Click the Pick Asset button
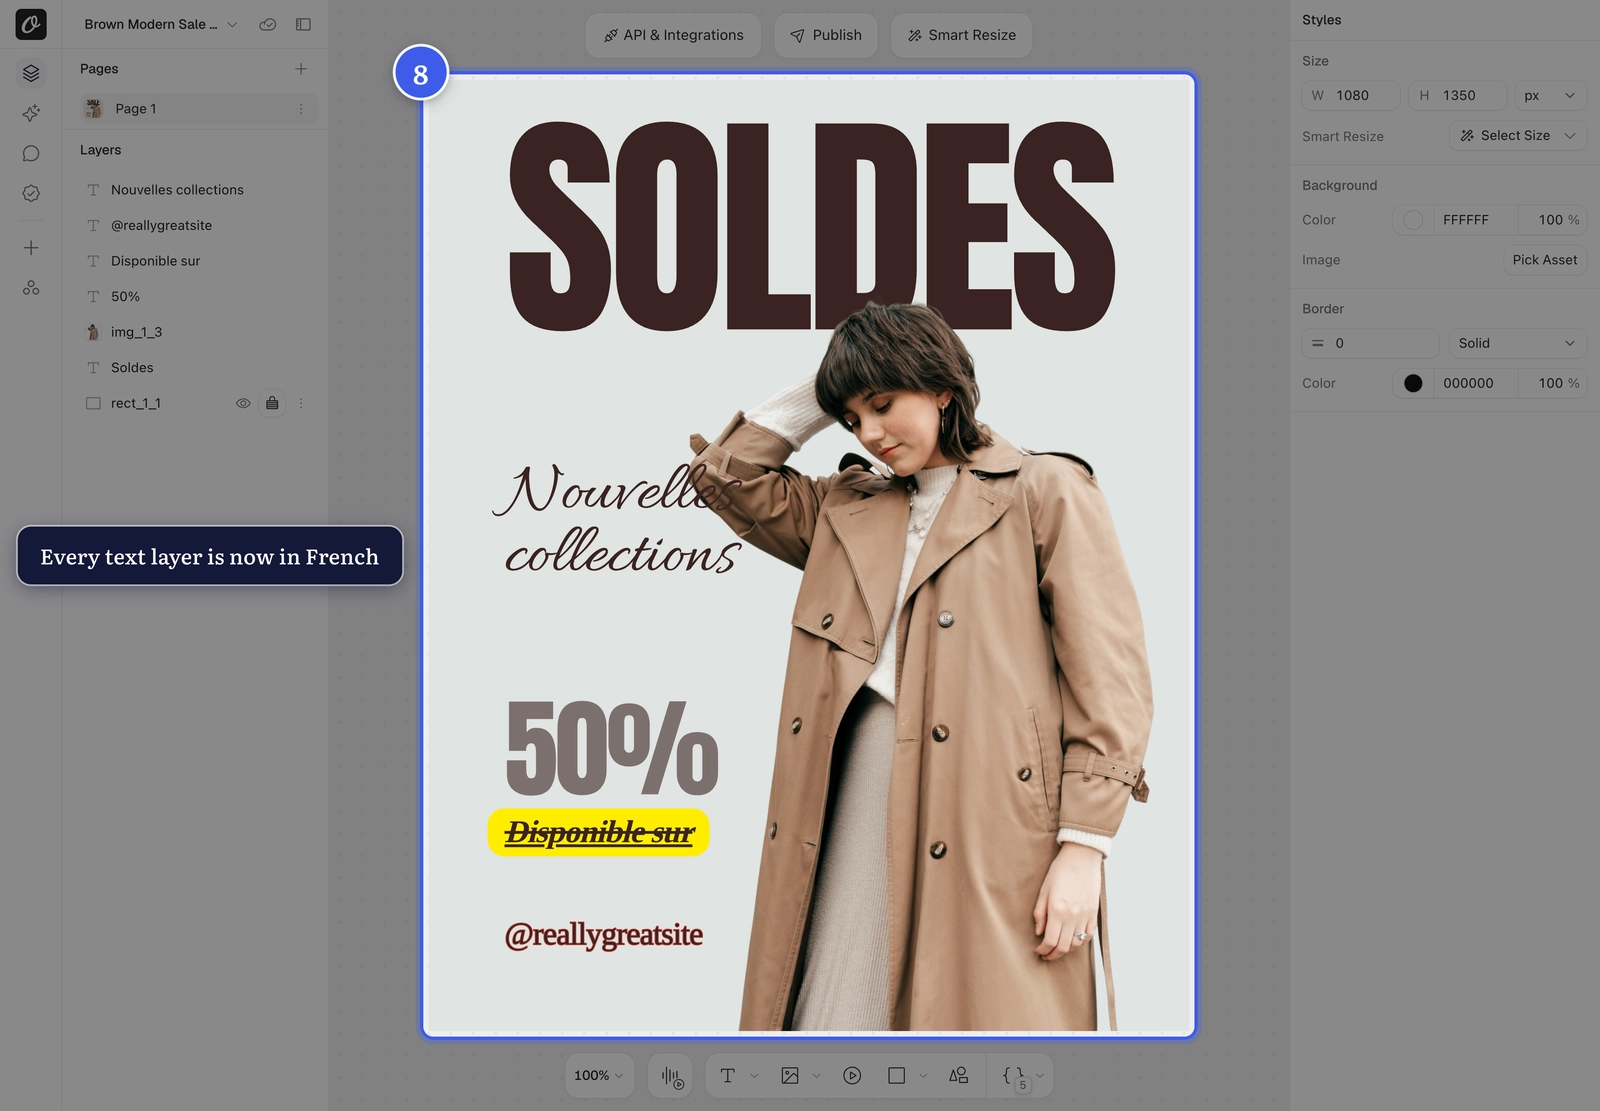 coord(1545,260)
